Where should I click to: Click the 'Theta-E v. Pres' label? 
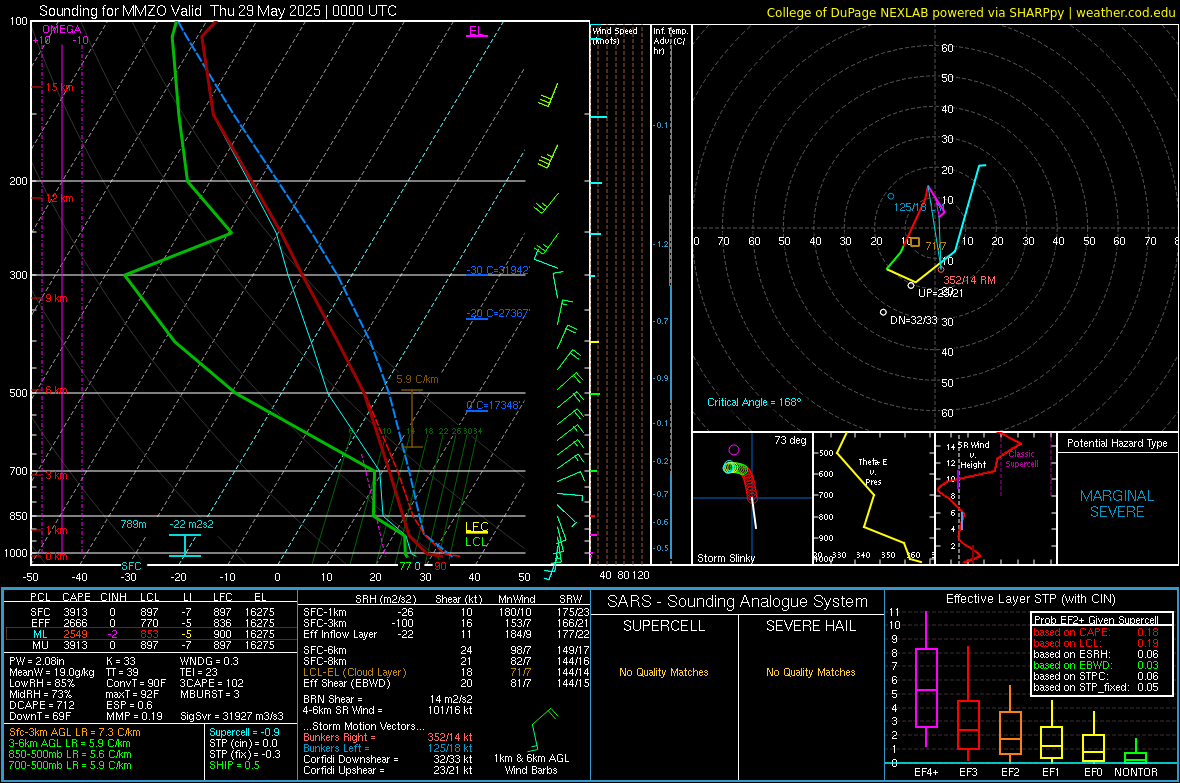pos(873,471)
